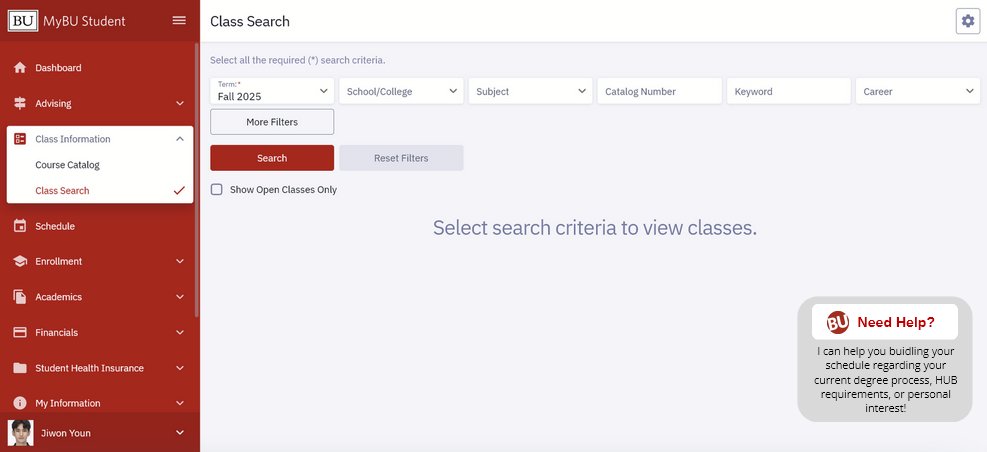Open the settings gear icon
Screen dimensions: 987x452
pyautogui.click(x=967, y=21)
